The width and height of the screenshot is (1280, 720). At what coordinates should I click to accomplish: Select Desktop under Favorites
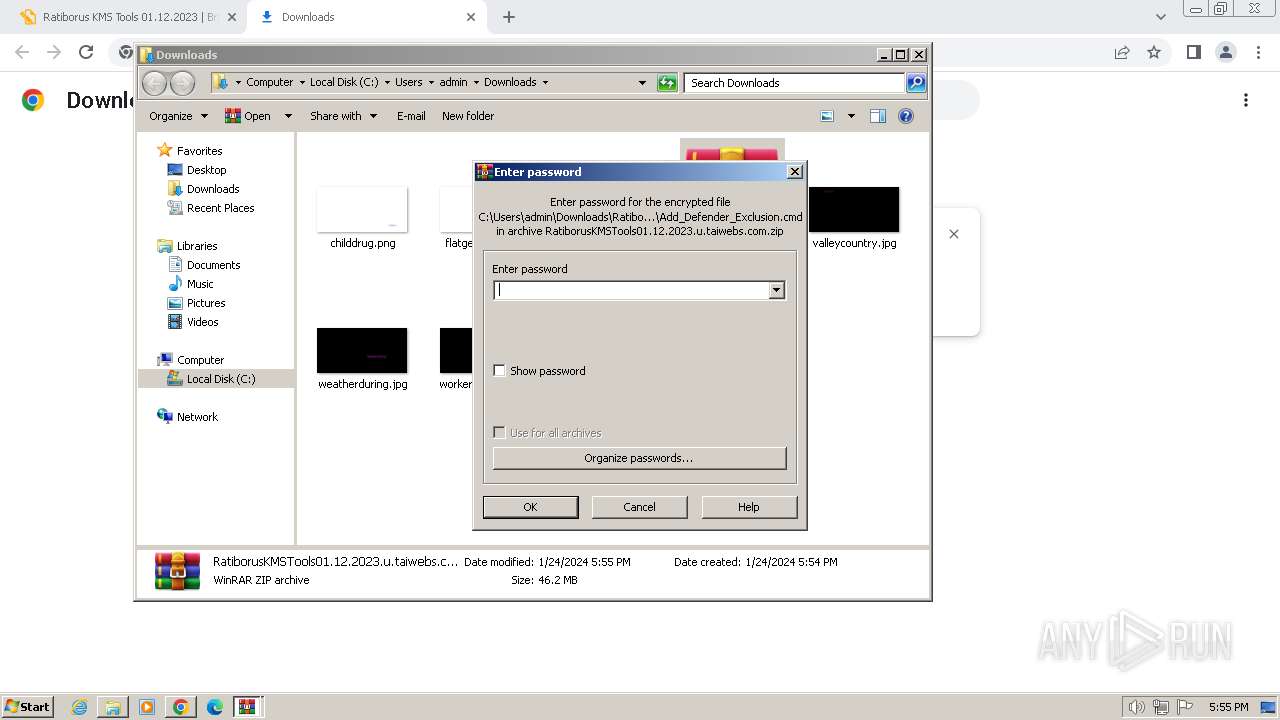tap(206, 170)
